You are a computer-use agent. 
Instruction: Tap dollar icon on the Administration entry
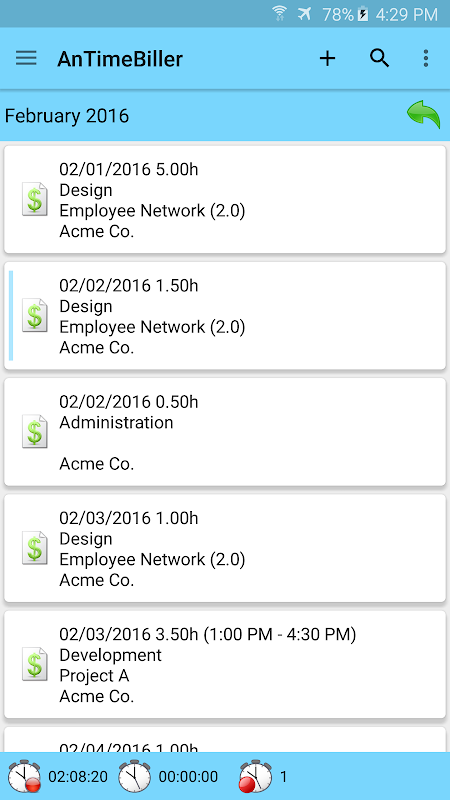(x=35, y=432)
